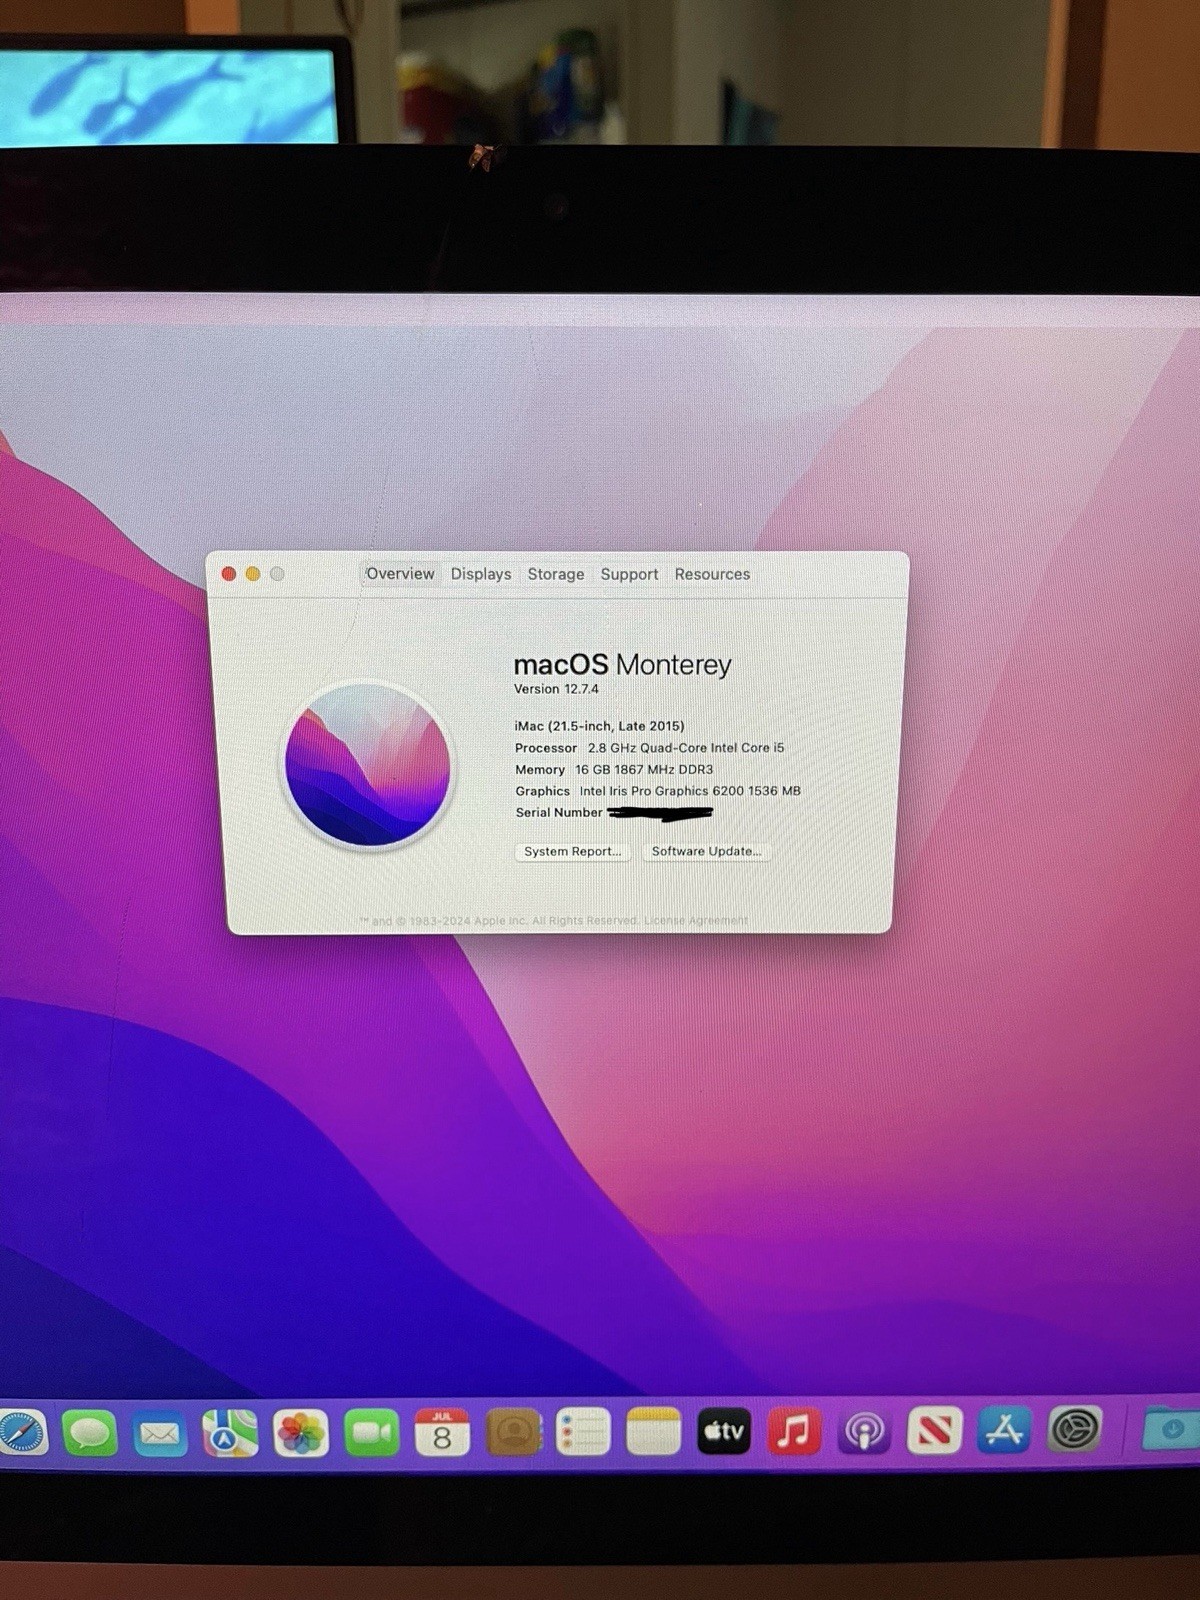Open the Calendar app

[442, 1433]
